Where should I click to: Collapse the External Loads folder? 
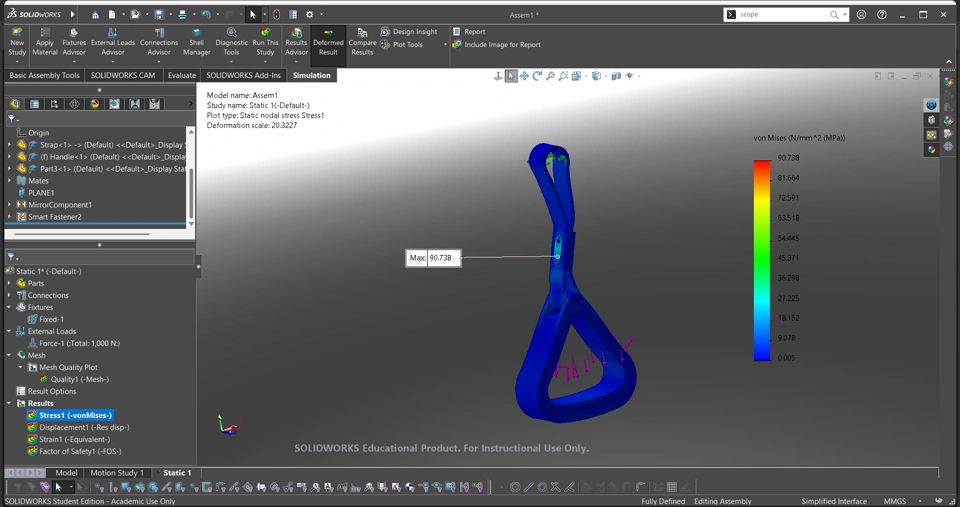point(9,331)
